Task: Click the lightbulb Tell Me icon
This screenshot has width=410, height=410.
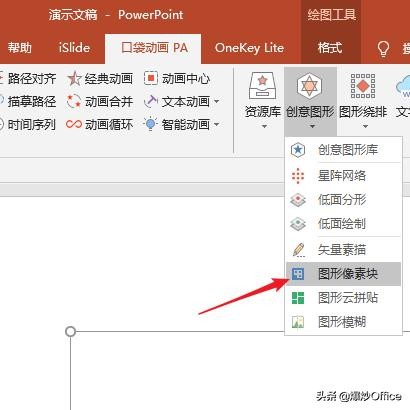Action: click(383, 49)
